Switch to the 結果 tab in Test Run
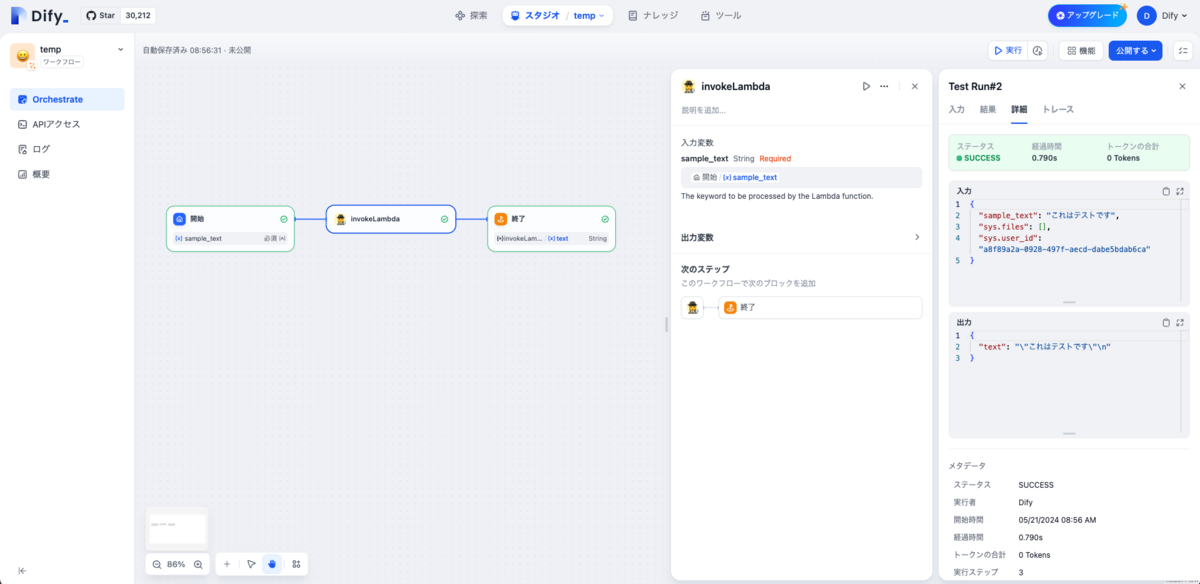 click(987, 109)
